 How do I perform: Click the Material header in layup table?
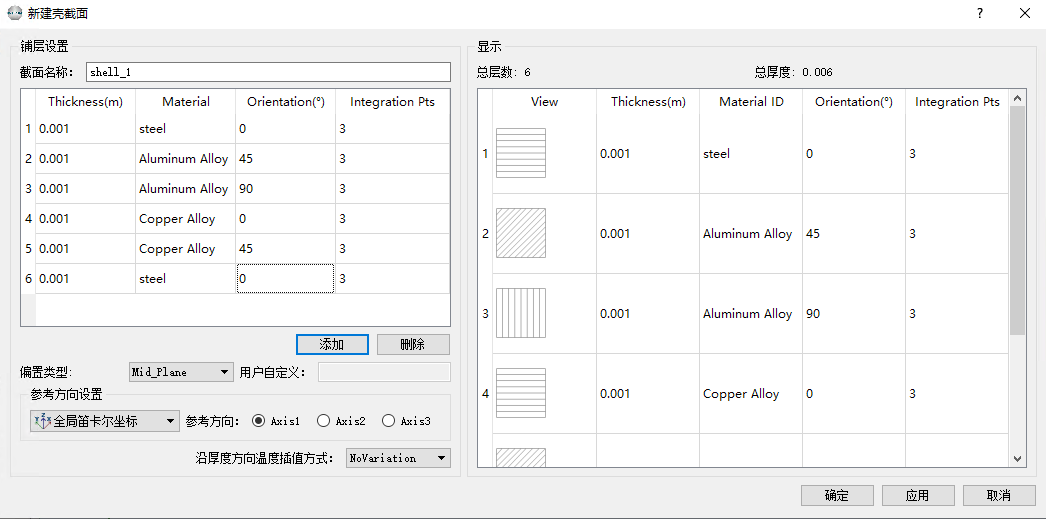[x=185, y=101]
